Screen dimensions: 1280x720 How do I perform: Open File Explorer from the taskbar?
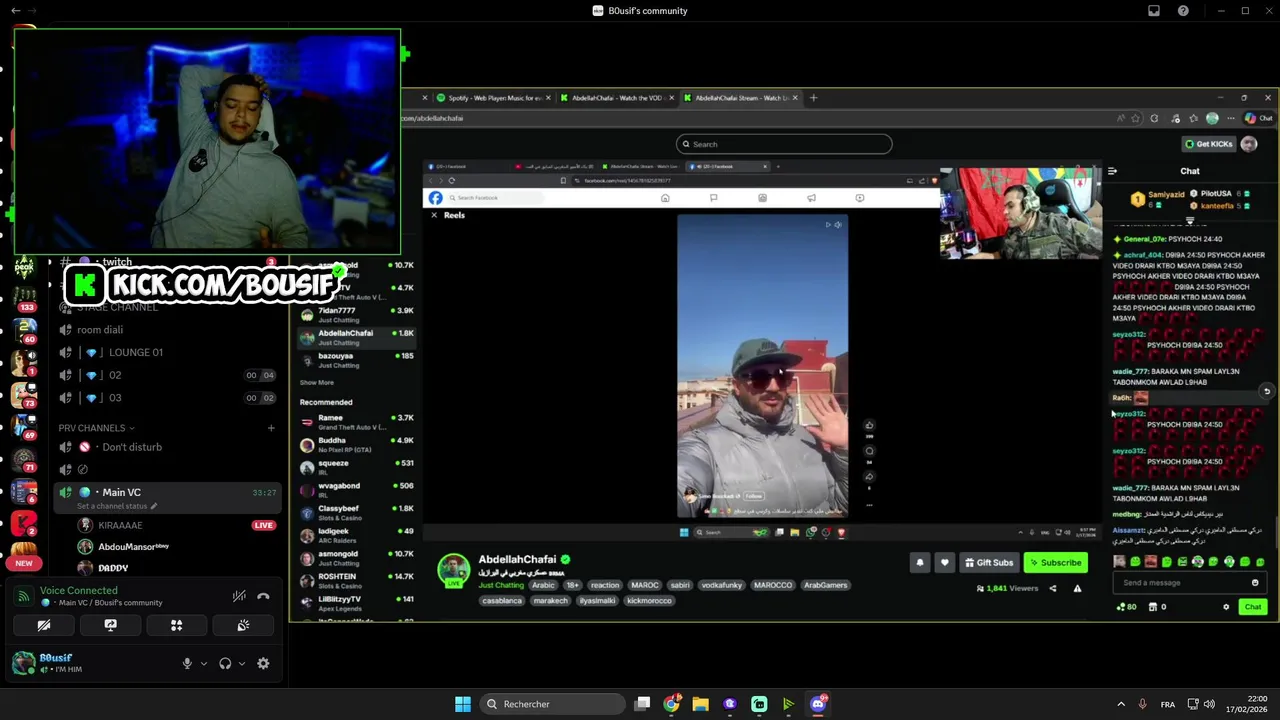700,704
